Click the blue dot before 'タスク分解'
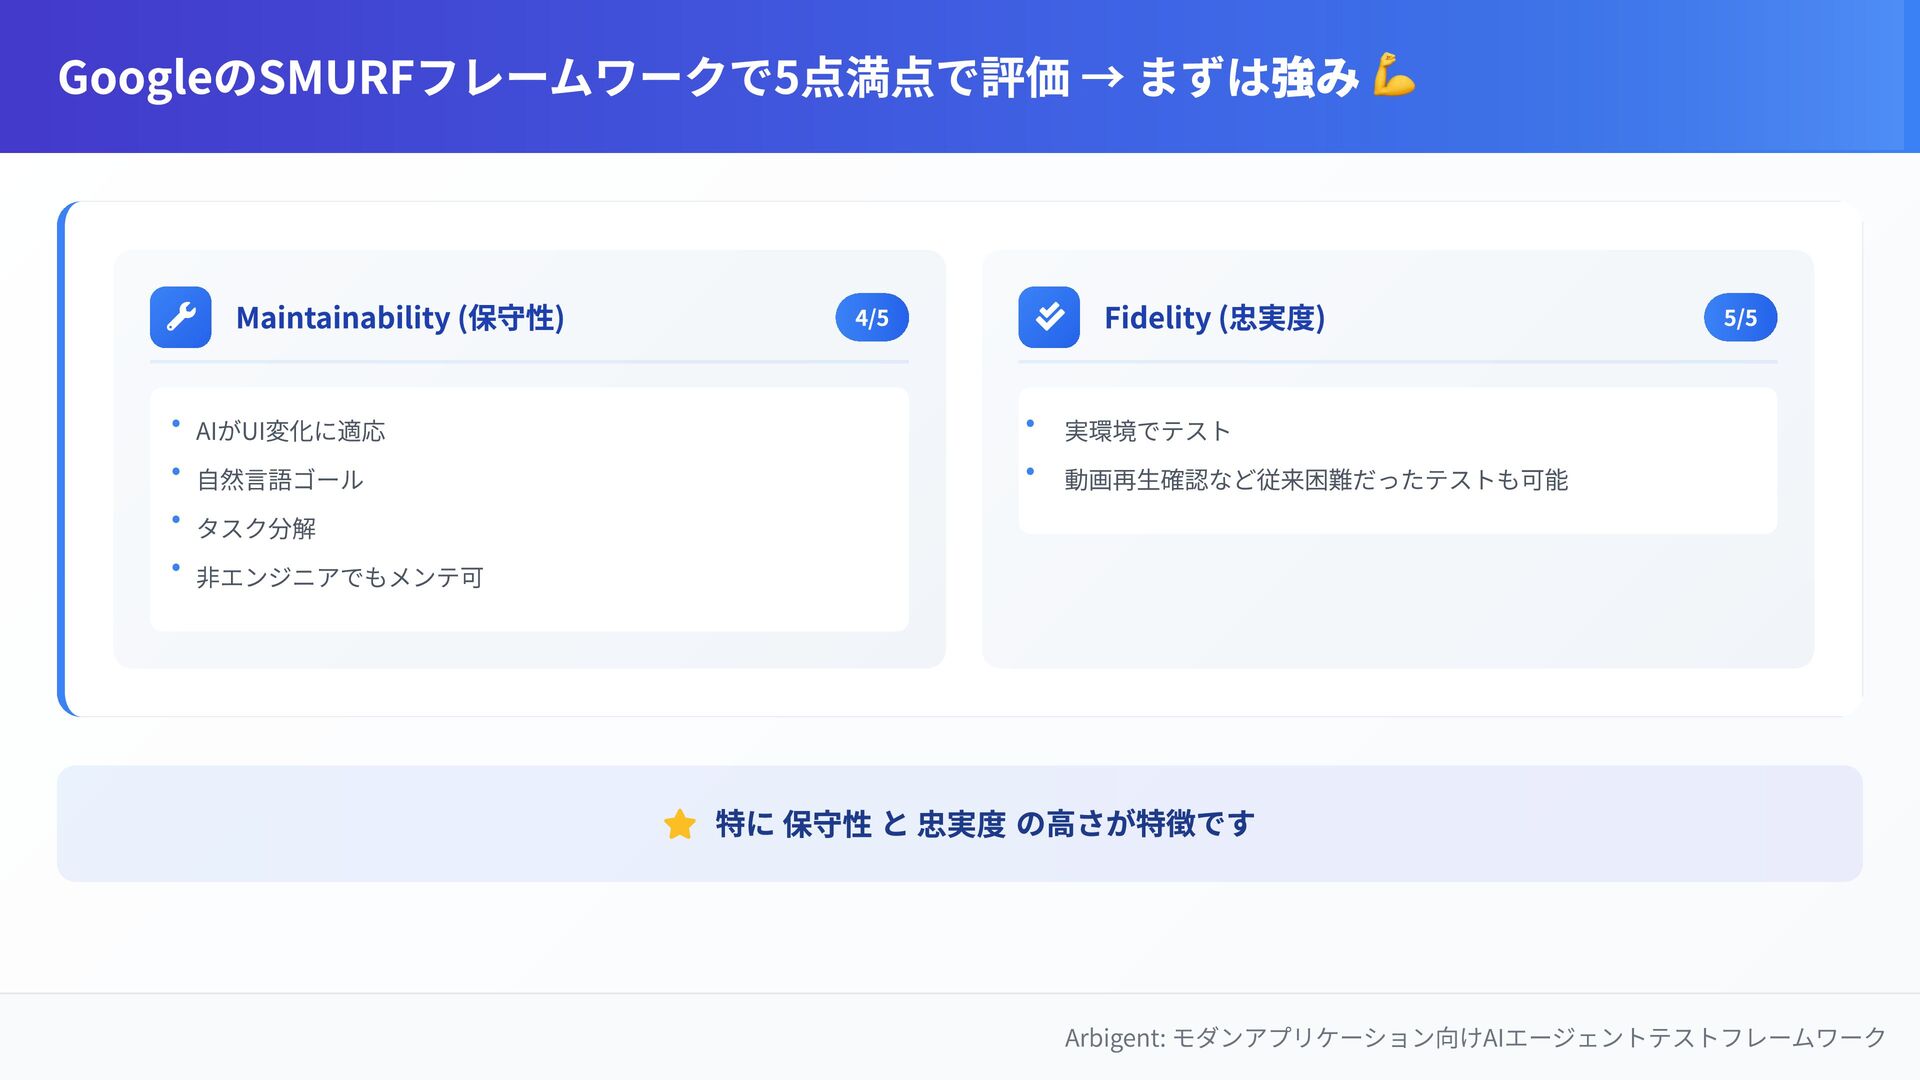 tap(176, 519)
